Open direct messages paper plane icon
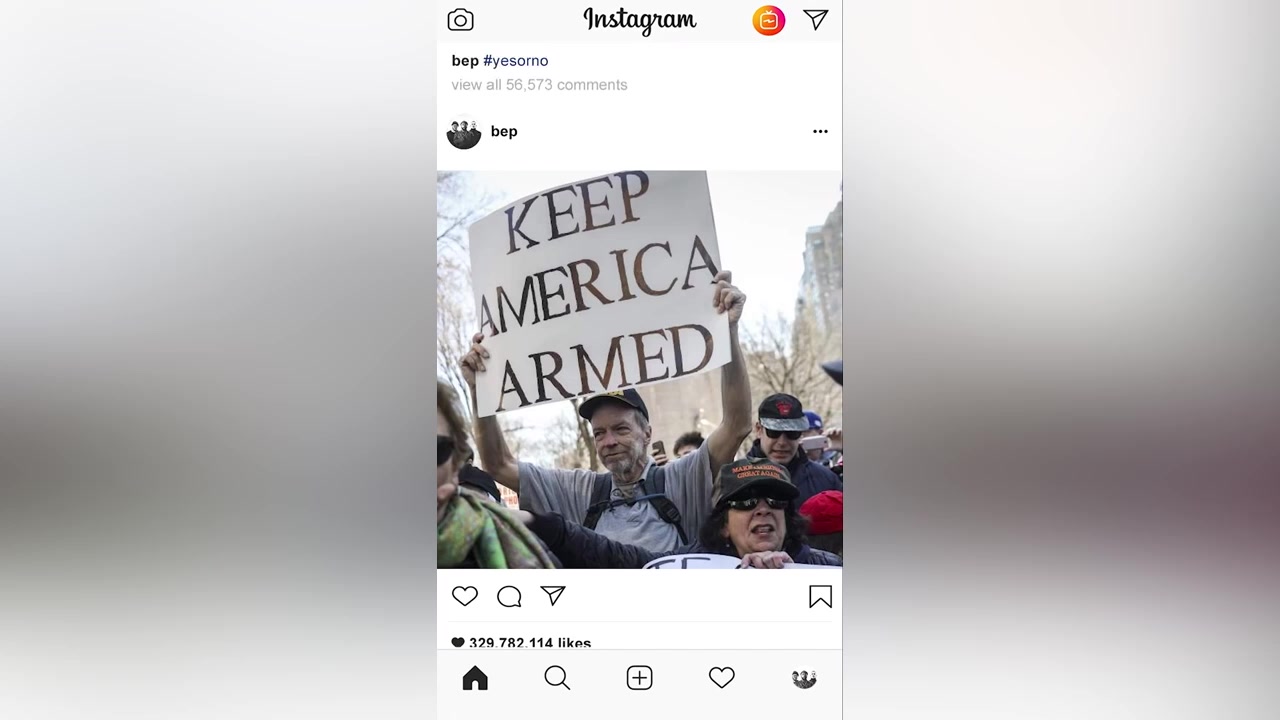The width and height of the screenshot is (1280, 720). click(x=816, y=20)
